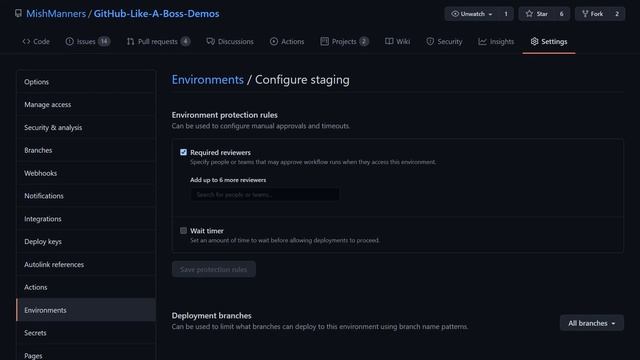
Task: Click the Projects count badge 2
Action: click(x=364, y=42)
